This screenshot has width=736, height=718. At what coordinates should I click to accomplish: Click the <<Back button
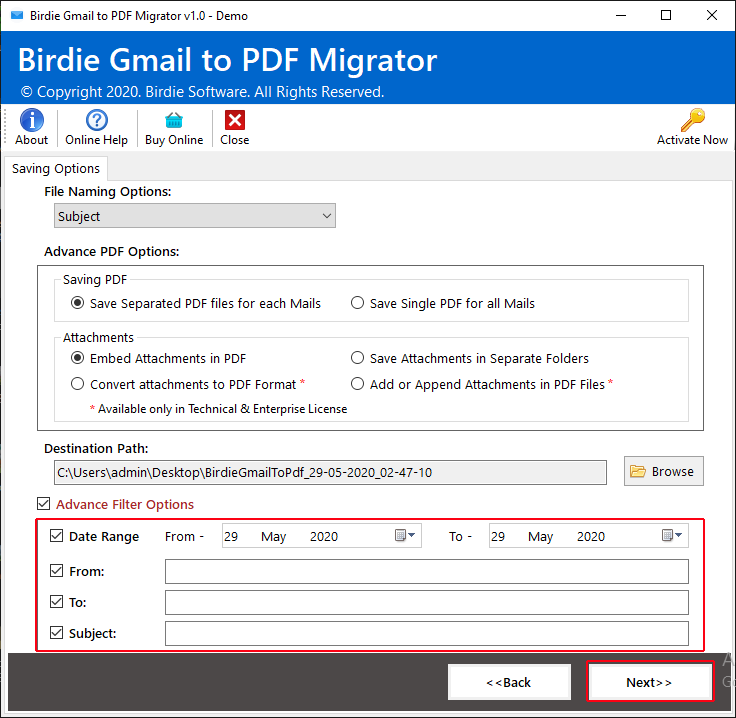(x=509, y=682)
